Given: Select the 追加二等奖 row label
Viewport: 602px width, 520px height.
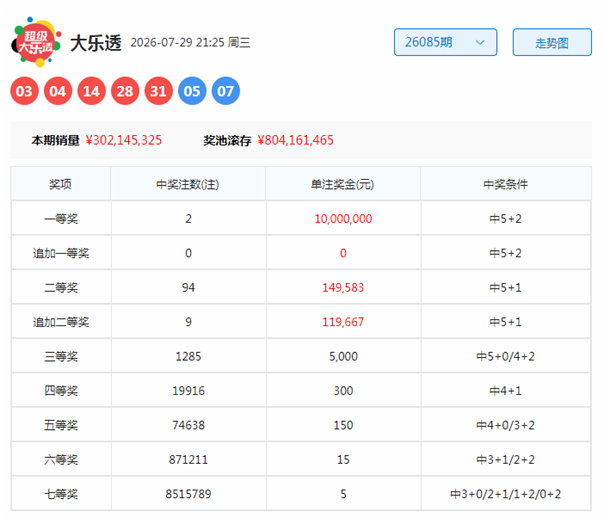Looking at the screenshot, I should point(61,322).
